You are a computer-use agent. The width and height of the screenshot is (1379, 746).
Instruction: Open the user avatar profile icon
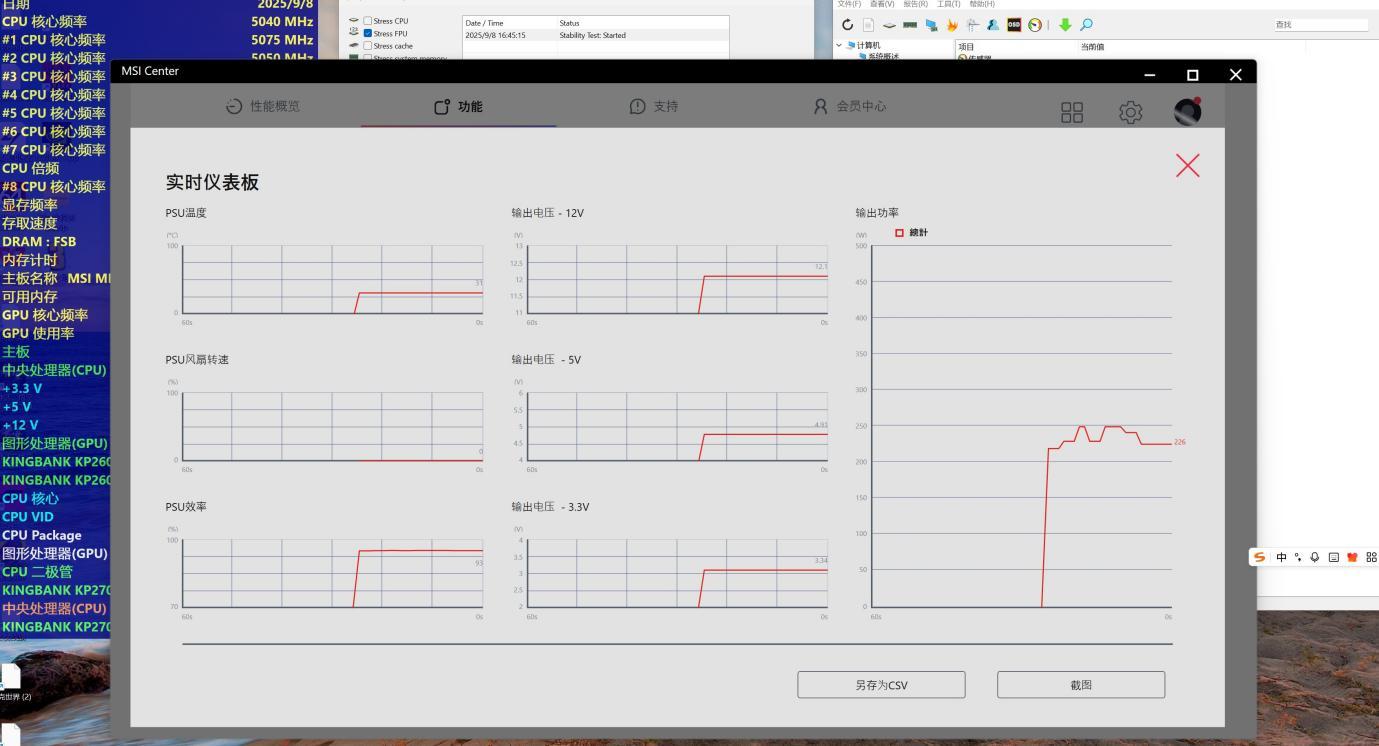tap(1187, 111)
